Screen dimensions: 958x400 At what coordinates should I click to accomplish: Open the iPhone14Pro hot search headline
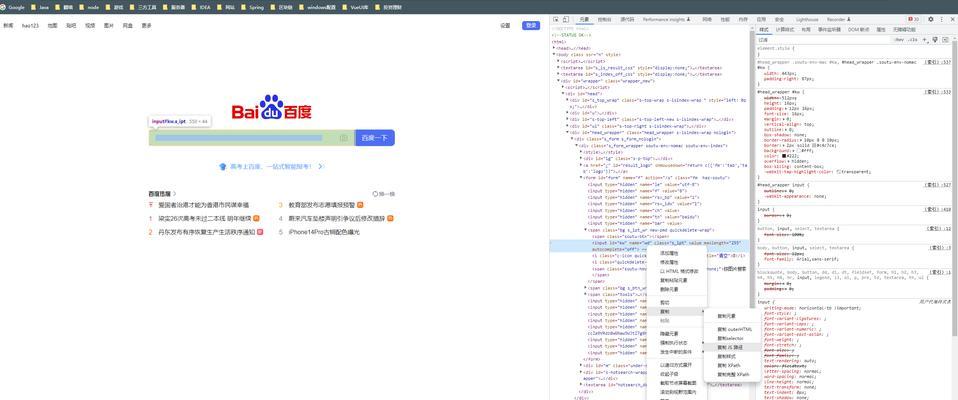[x=324, y=232]
